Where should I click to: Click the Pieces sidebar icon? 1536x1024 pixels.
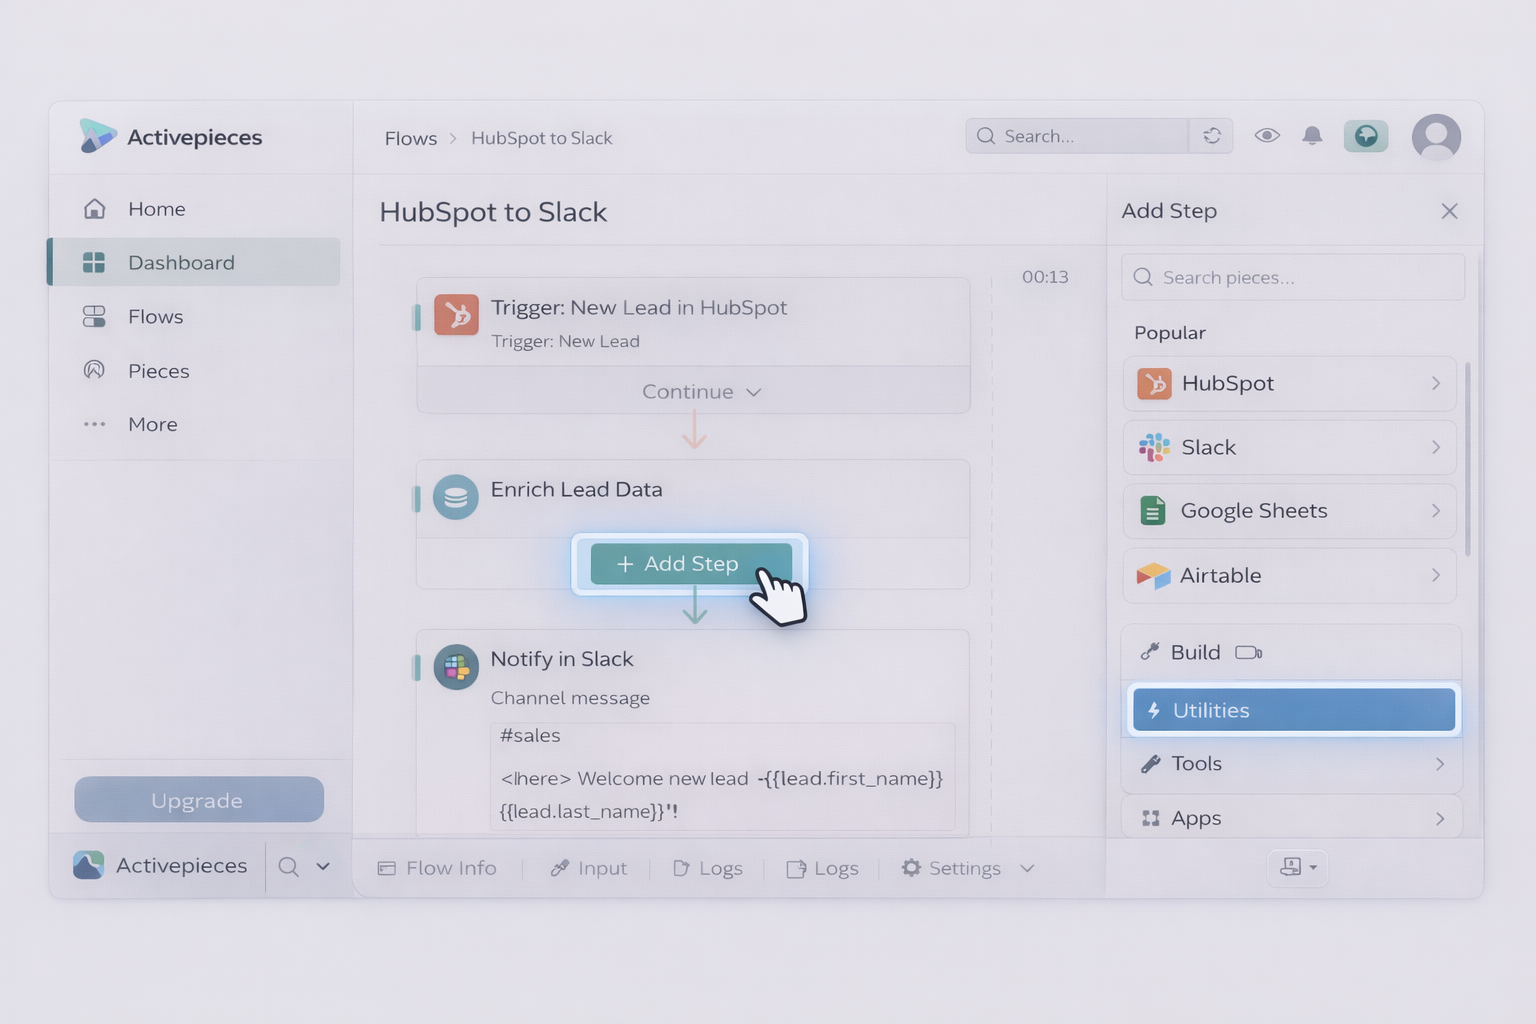[x=94, y=370]
